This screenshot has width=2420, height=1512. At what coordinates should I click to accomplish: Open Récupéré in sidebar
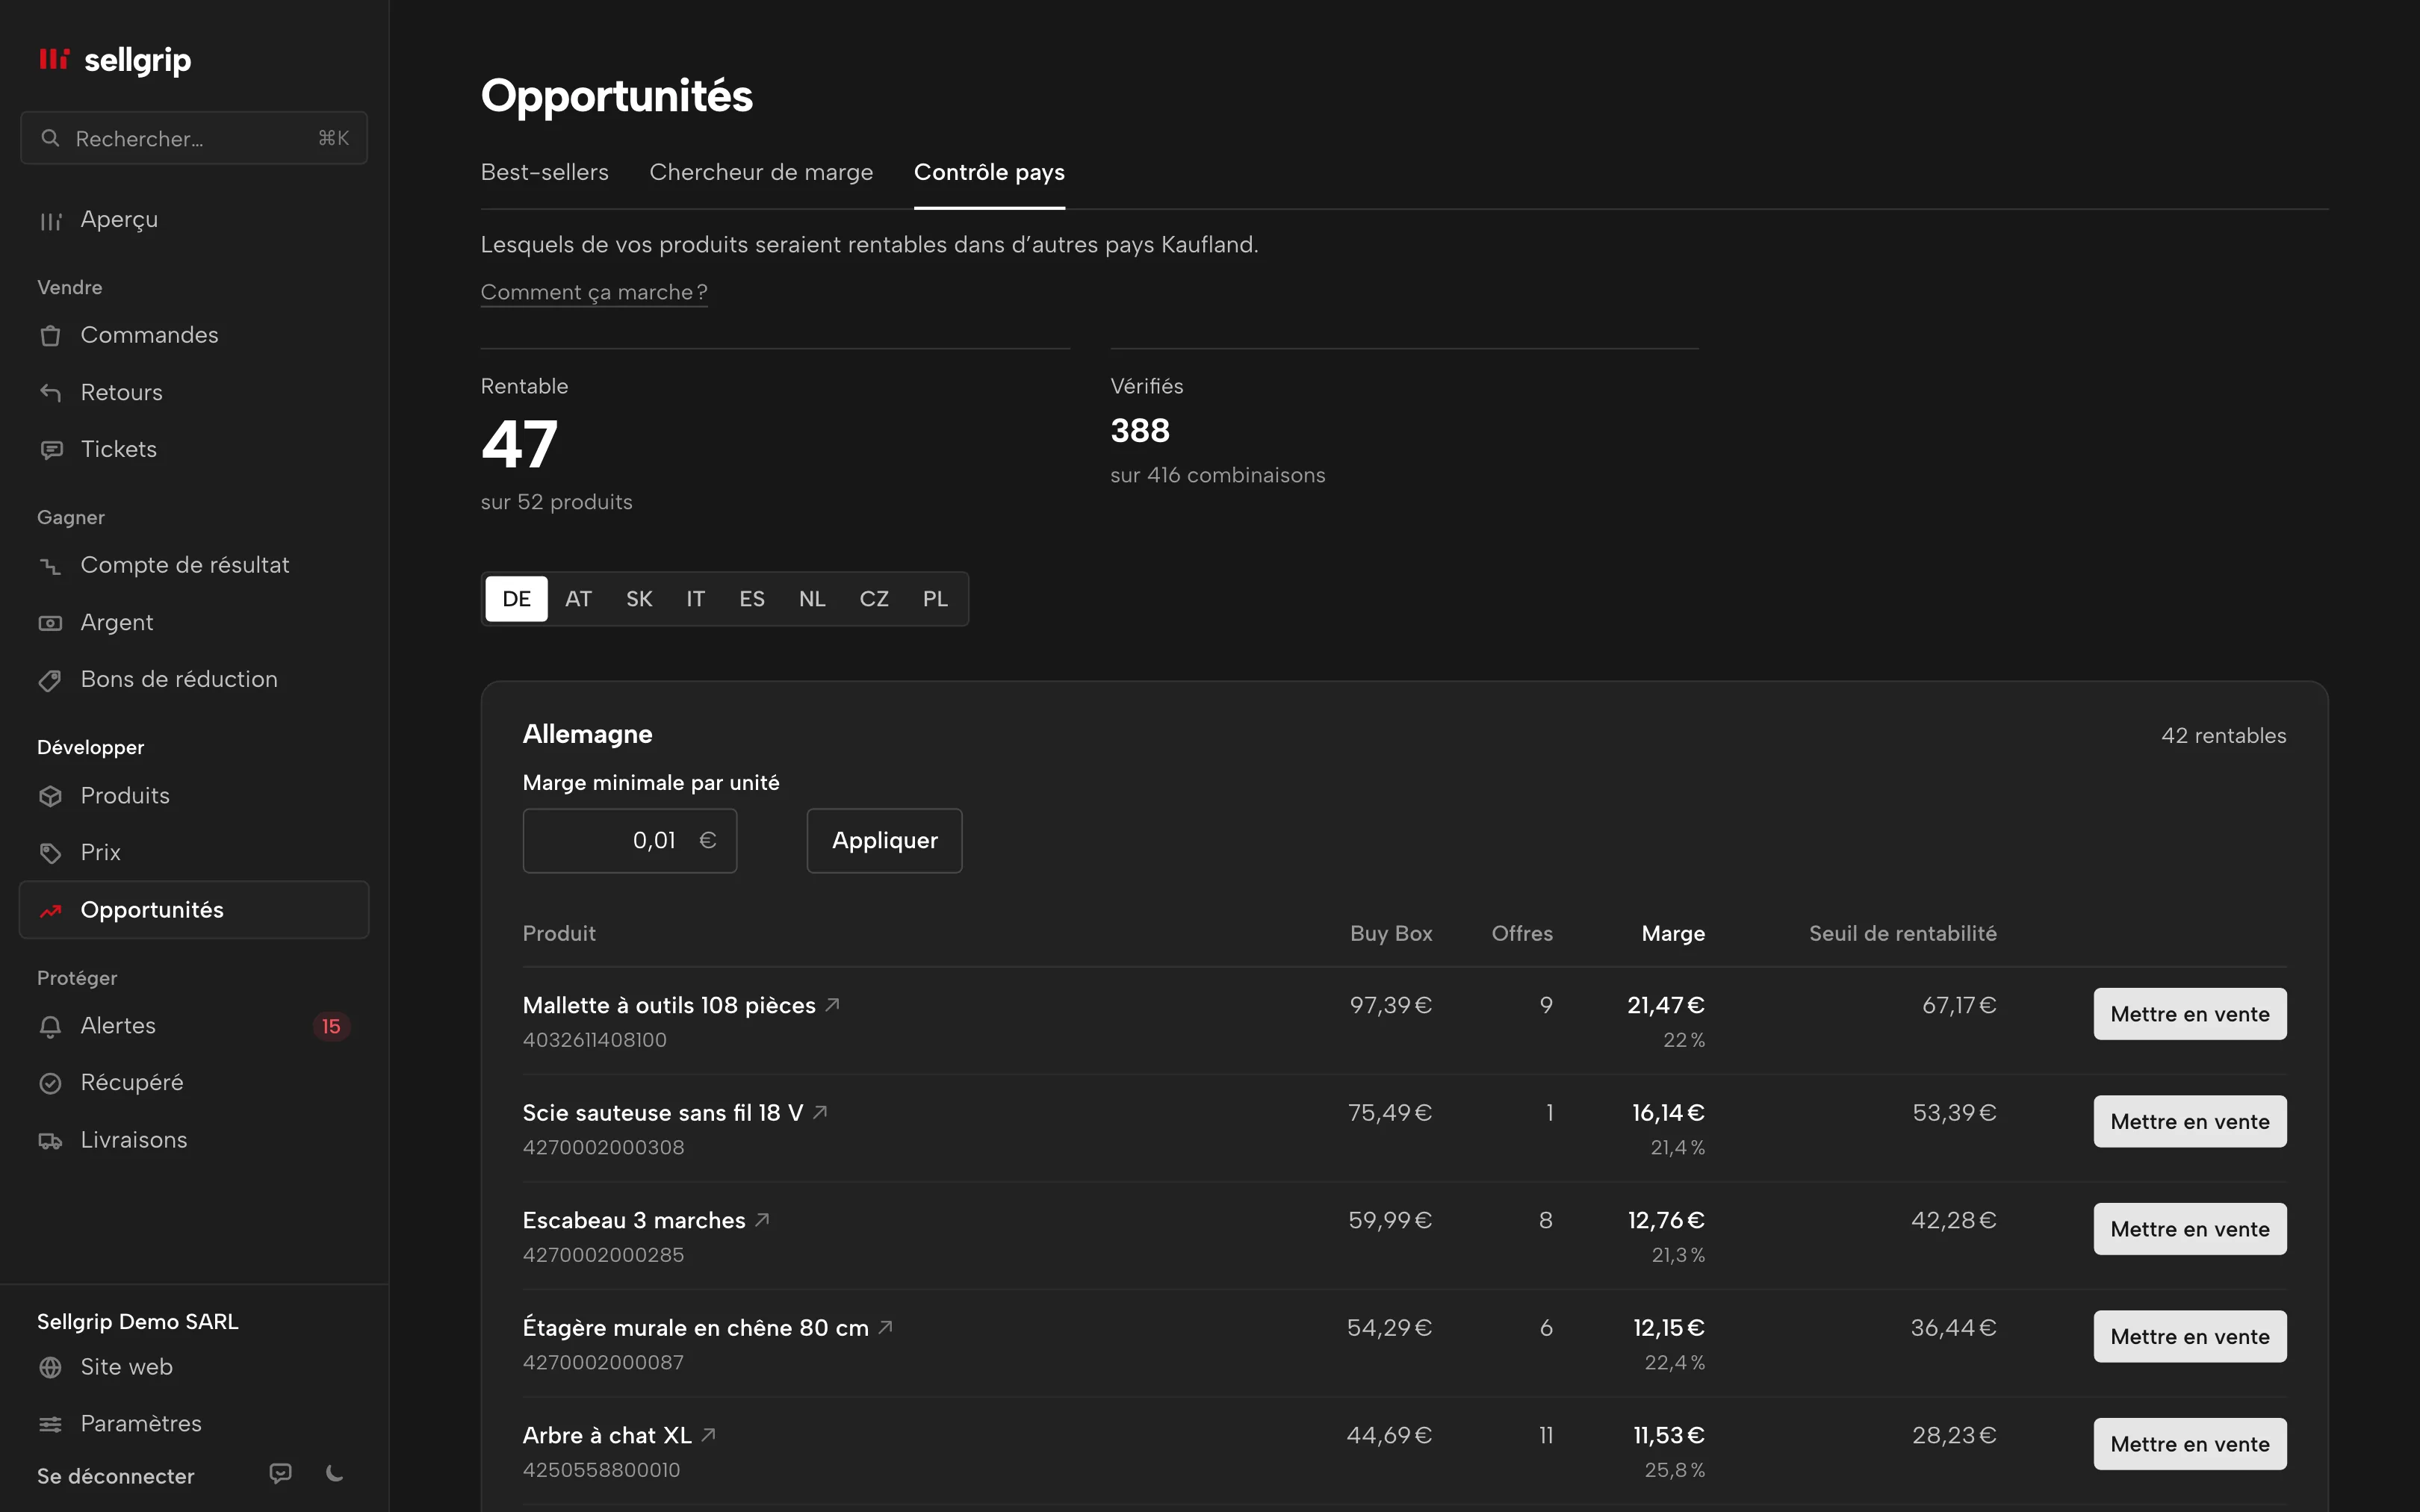click(x=194, y=1083)
